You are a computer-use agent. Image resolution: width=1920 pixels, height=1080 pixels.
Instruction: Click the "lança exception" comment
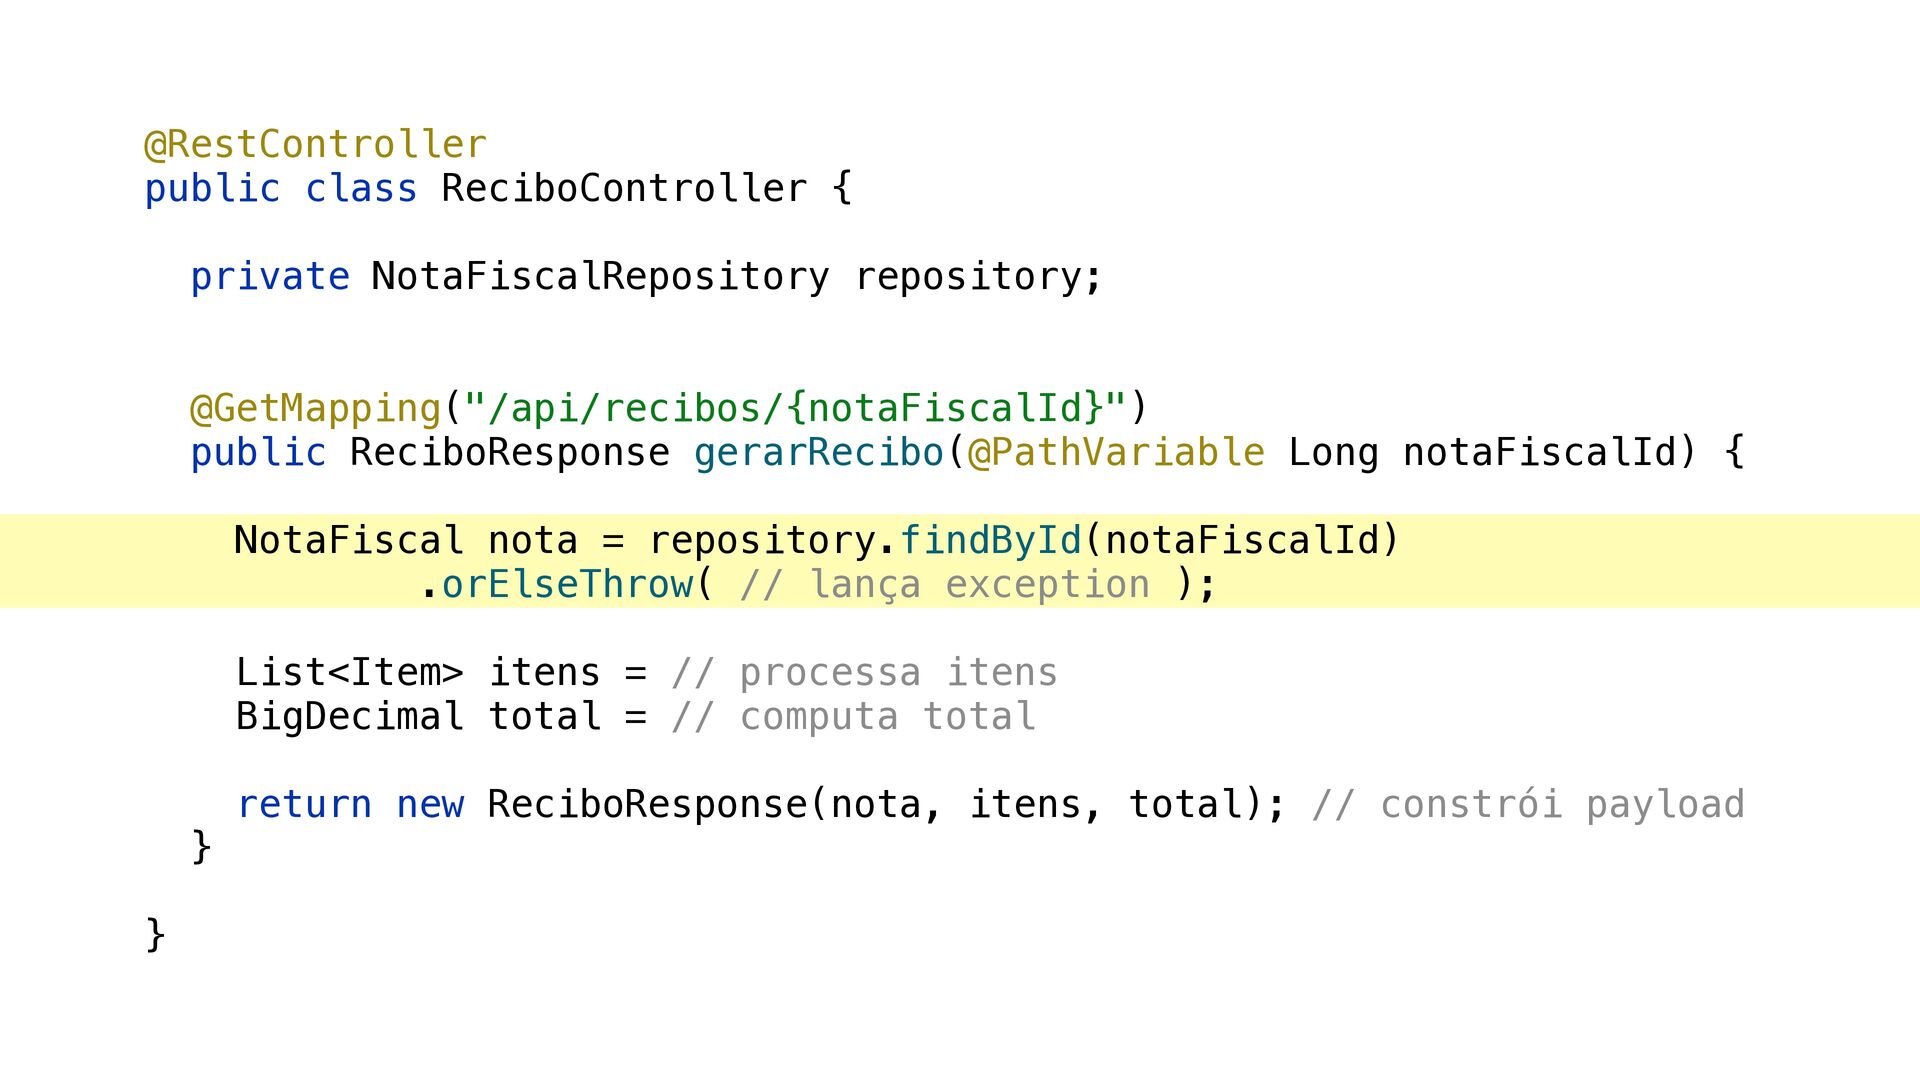[x=945, y=585]
